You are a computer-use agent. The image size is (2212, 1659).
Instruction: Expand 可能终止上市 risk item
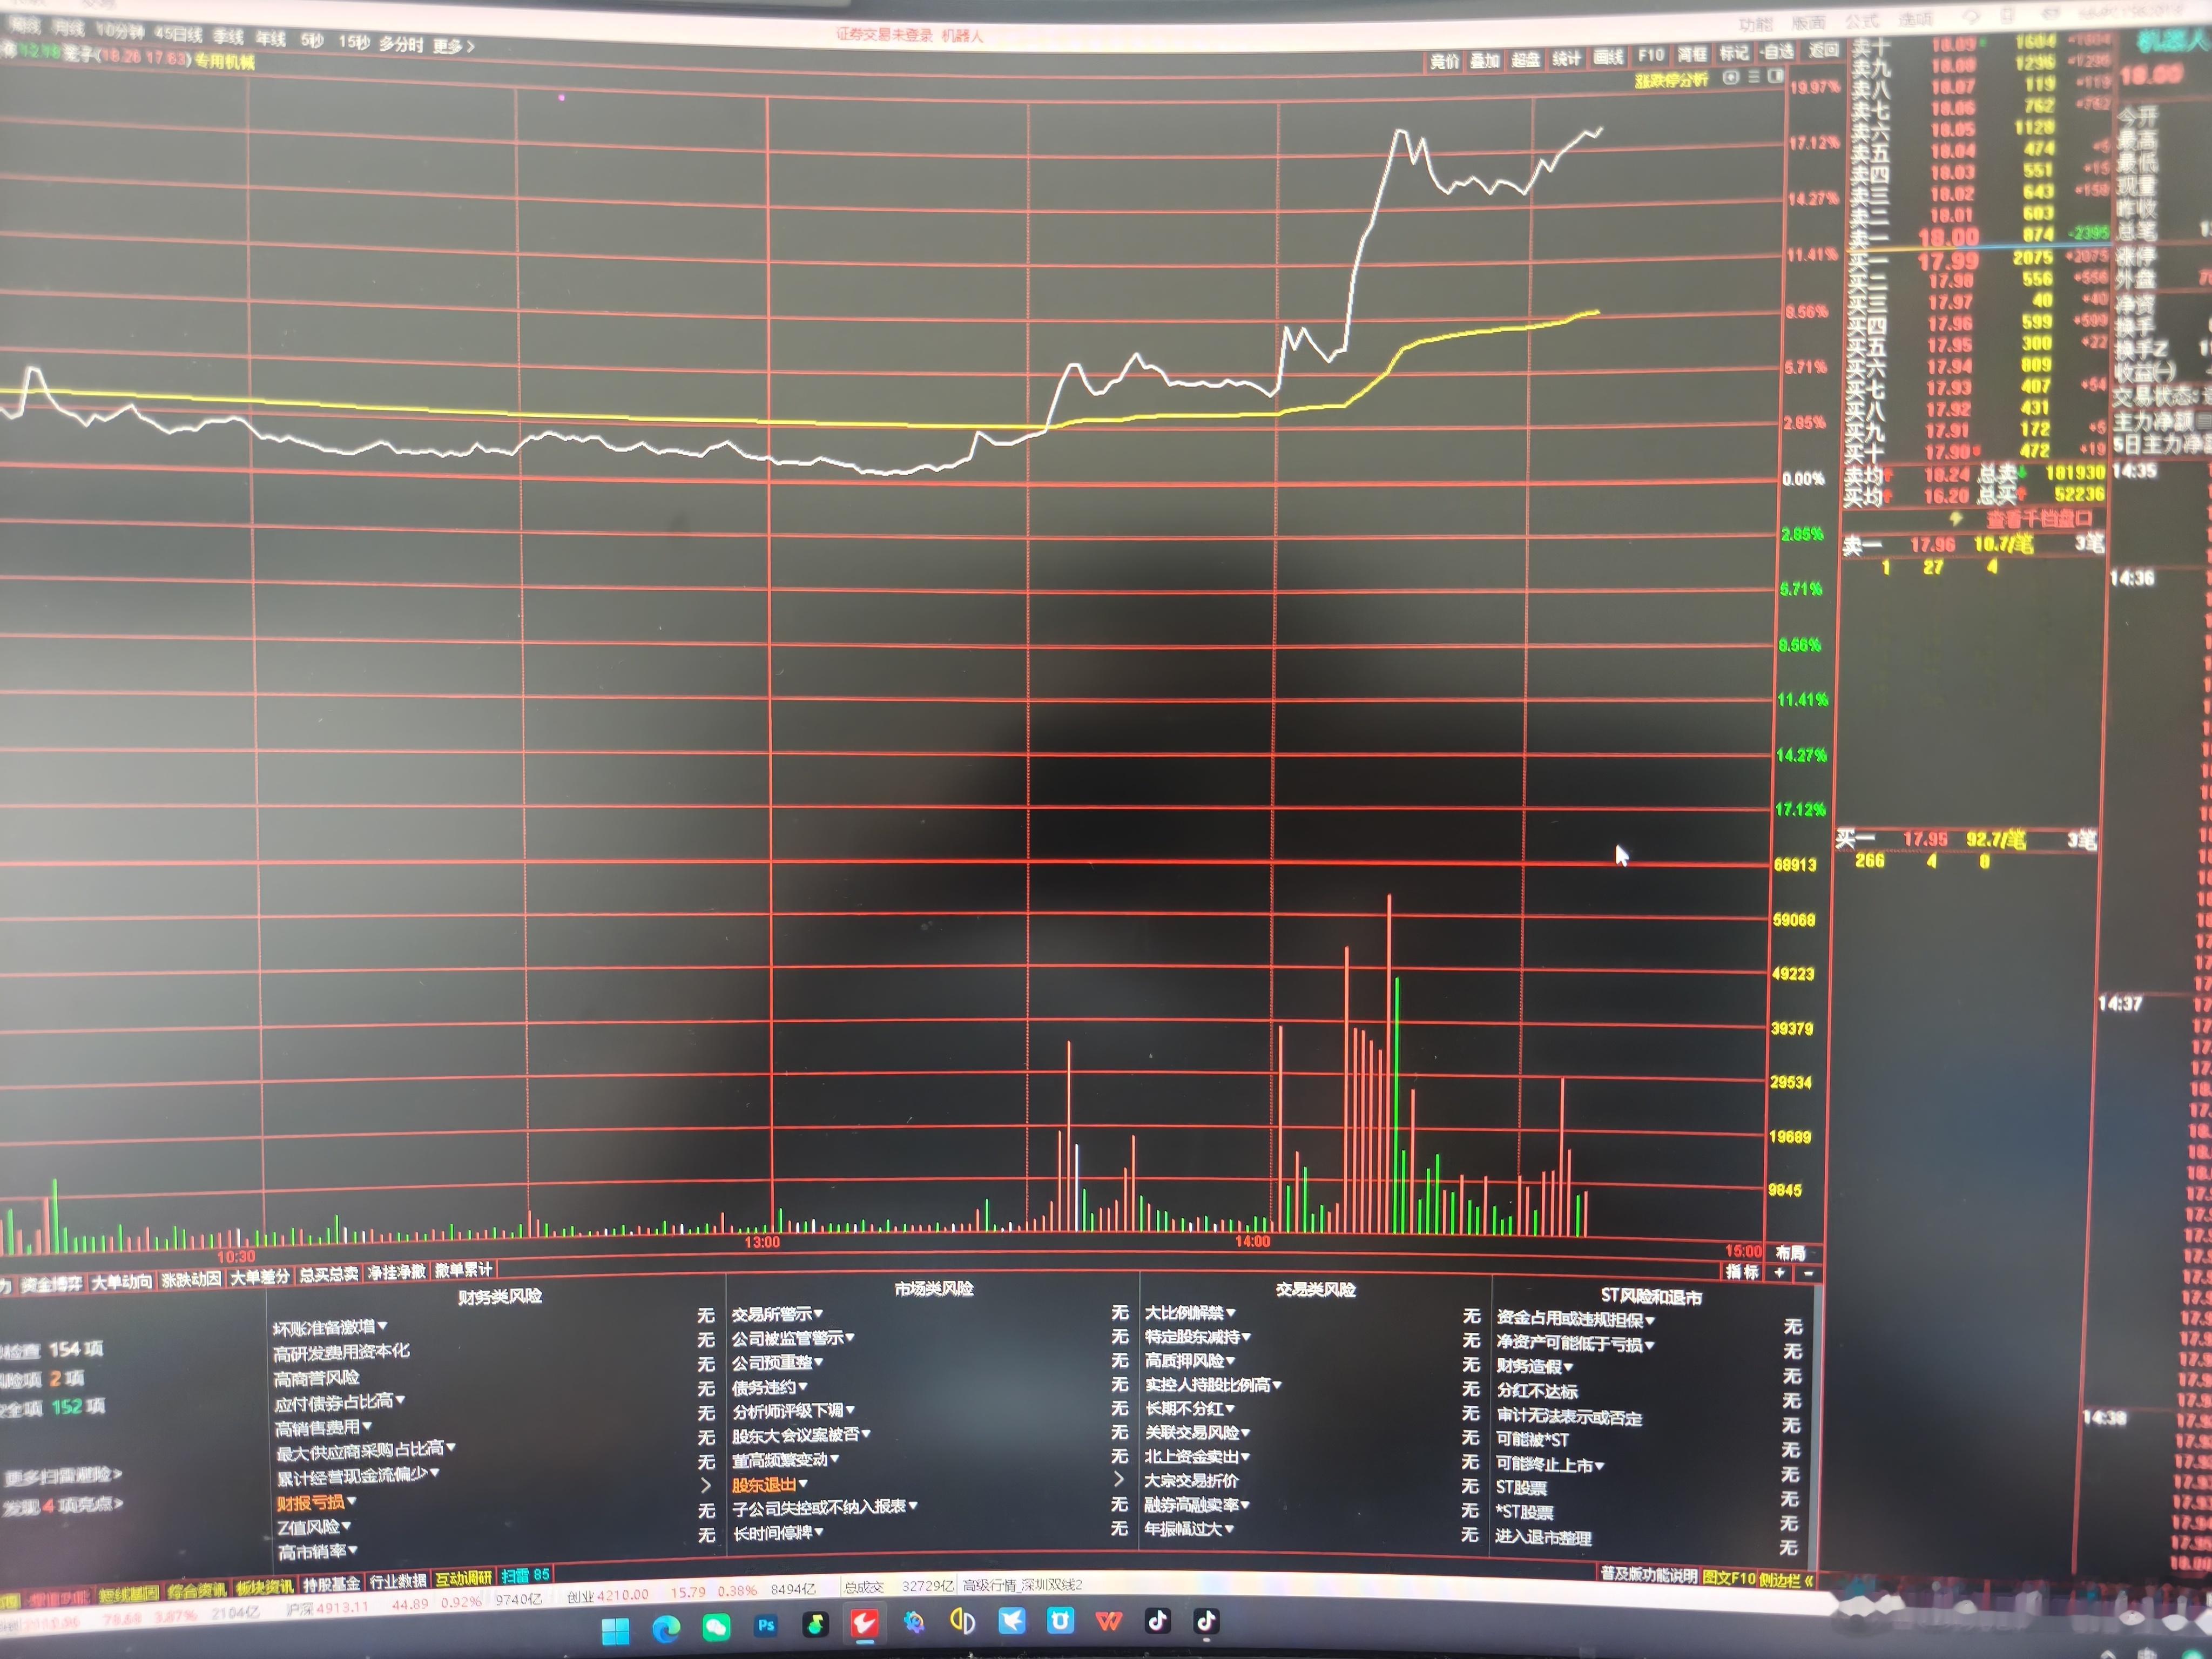pyautogui.click(x=1550, y=1464)
